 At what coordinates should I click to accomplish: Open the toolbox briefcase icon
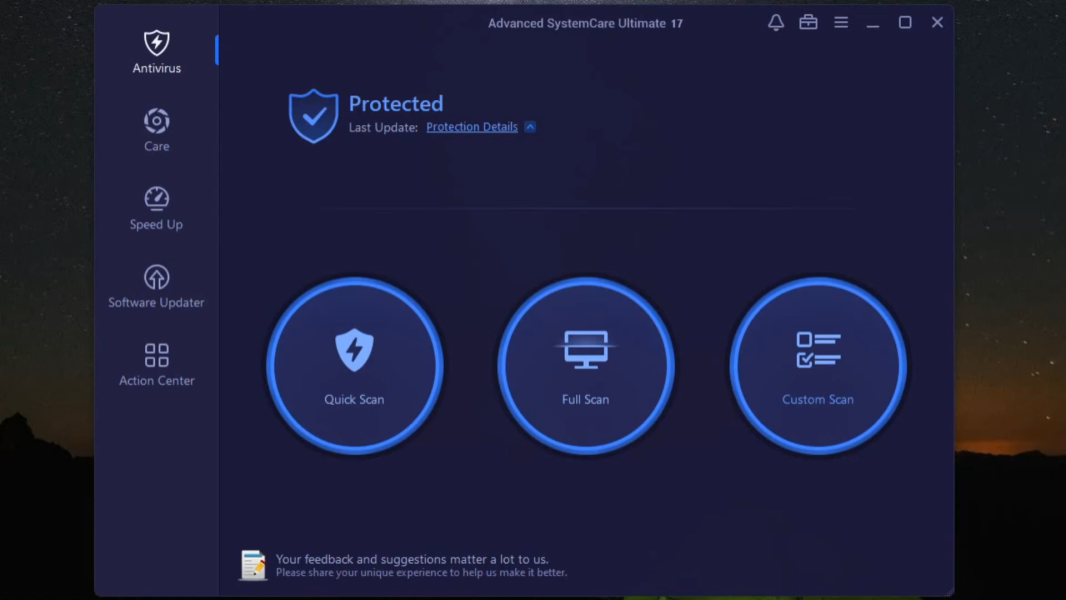click(808, 22)
